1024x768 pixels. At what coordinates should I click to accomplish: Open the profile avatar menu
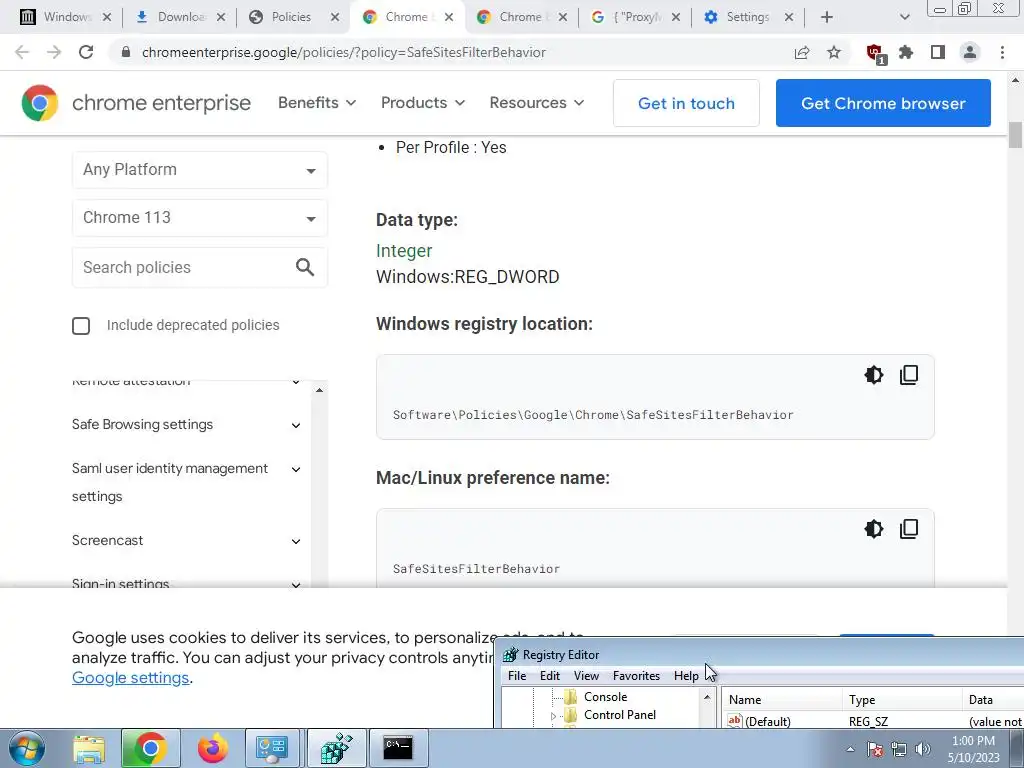tap(970, 52)
